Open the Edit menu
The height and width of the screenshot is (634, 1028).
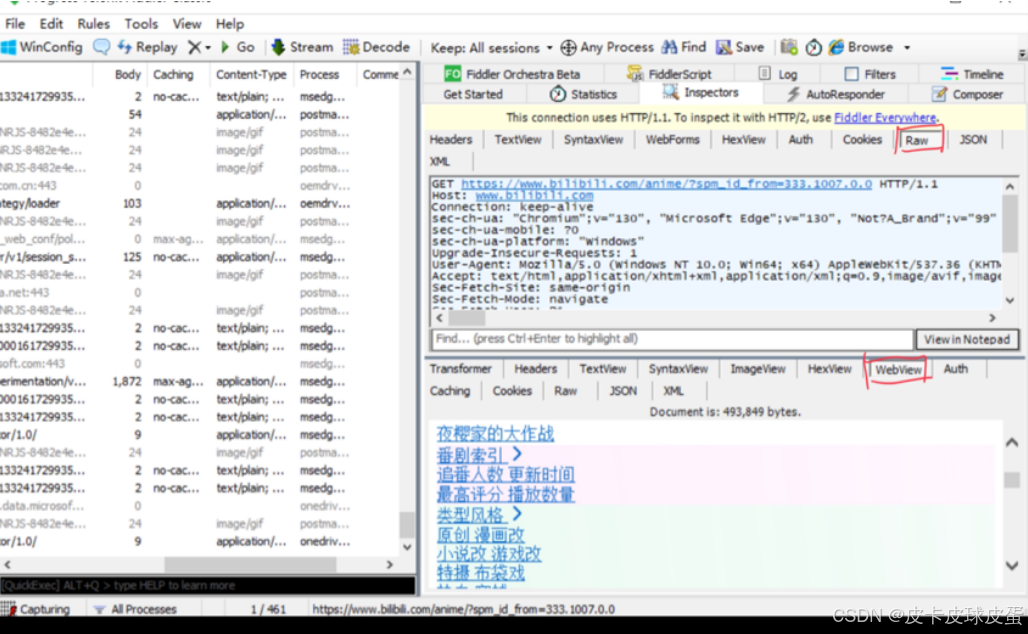[51, 24]
